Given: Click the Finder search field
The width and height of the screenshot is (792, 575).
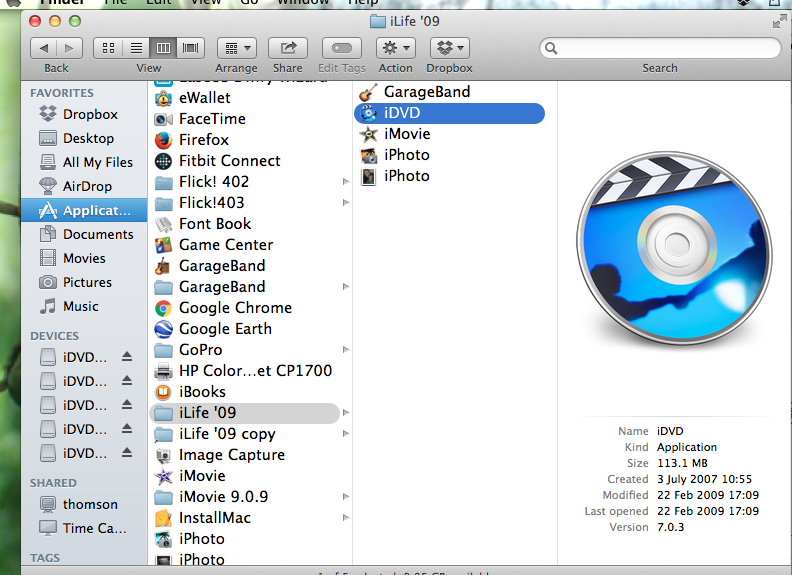Looking at the screenshot, I should pyautogui.click(x=660, y=48).
